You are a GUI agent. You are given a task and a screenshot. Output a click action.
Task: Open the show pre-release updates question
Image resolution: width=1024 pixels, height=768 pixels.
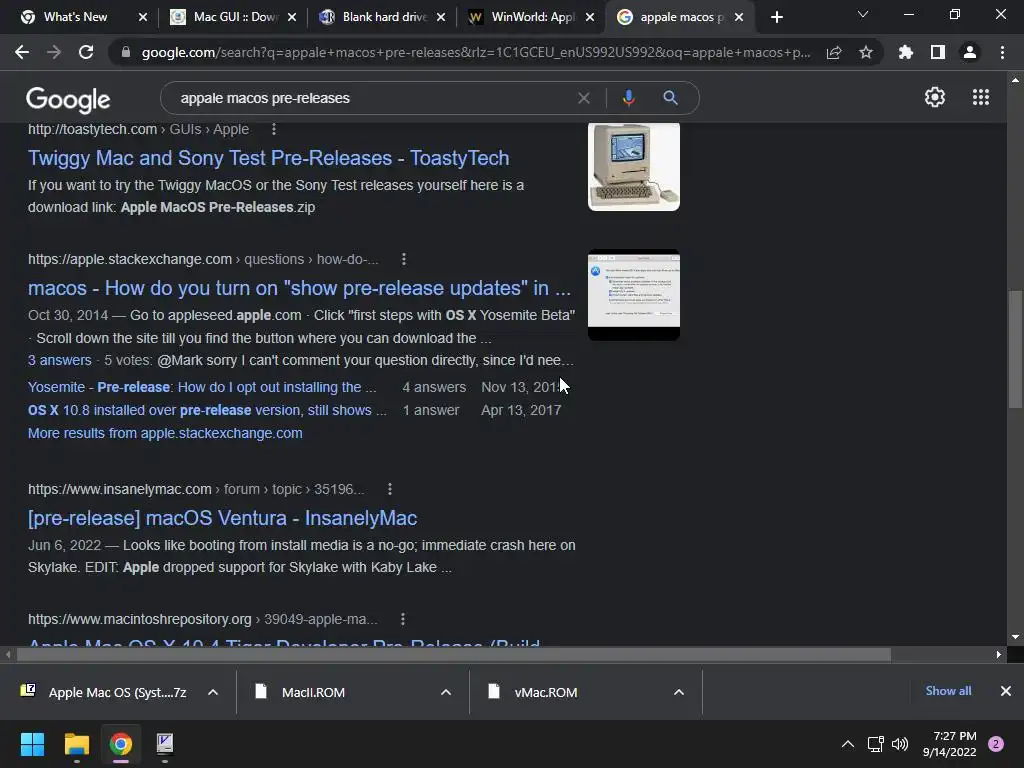click(299, 288)
